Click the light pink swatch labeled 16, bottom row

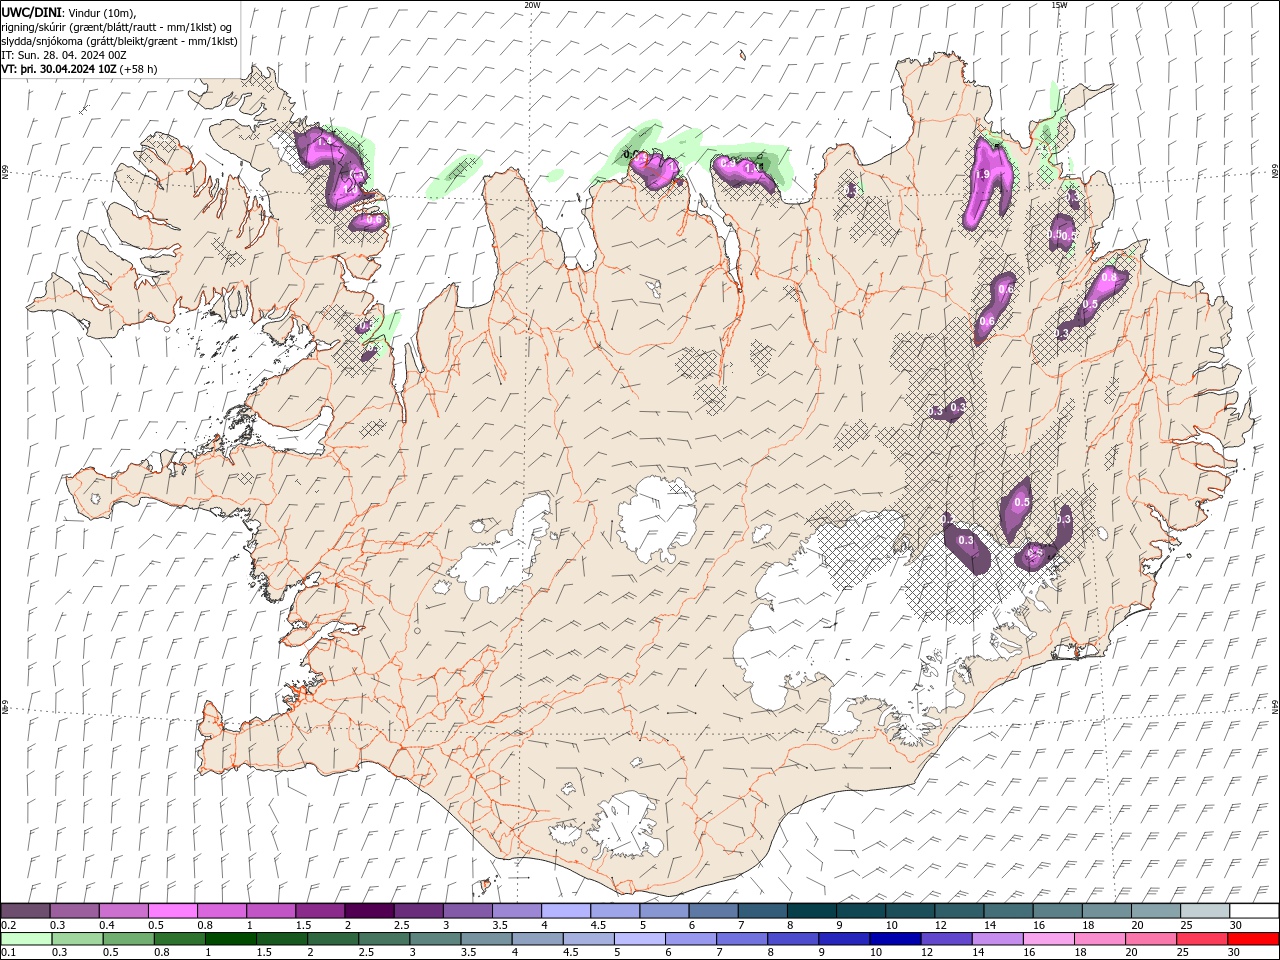click(1049, 939)
